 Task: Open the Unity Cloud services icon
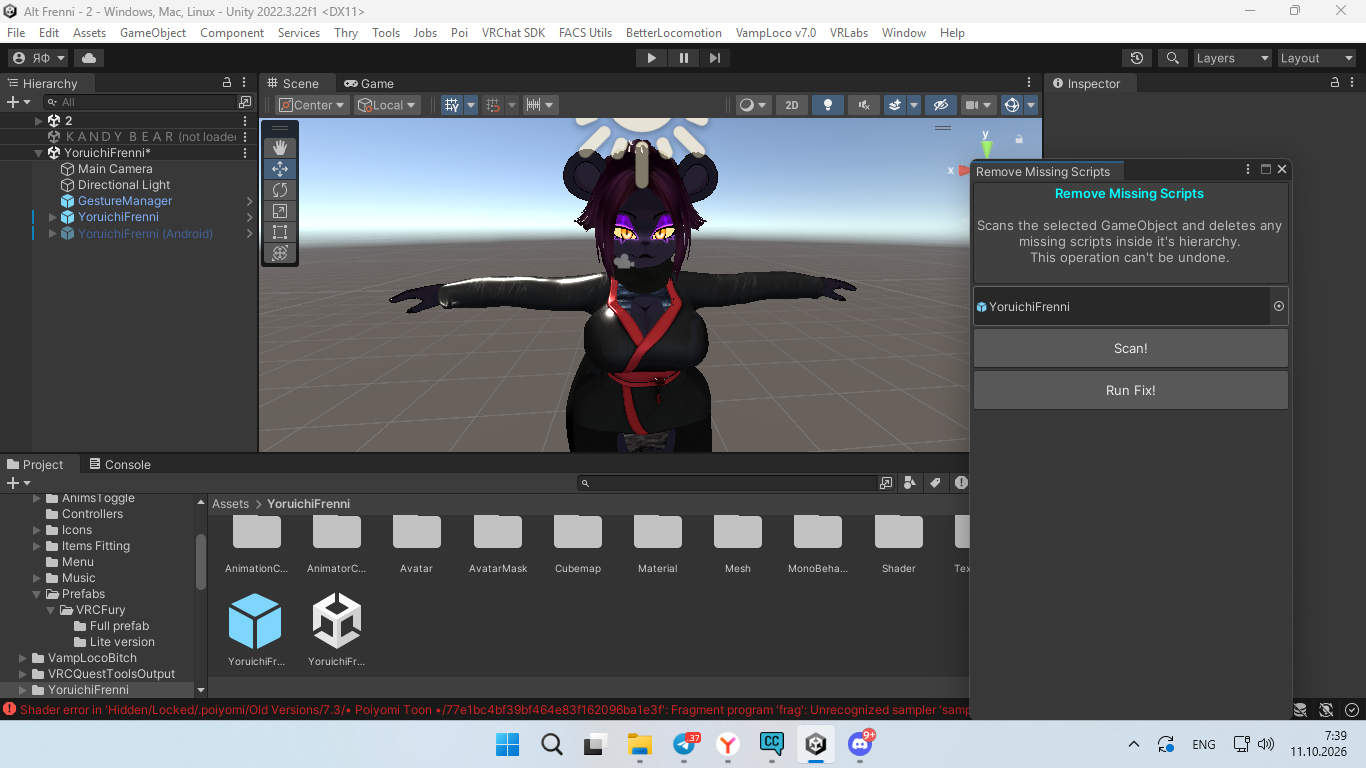(x=90, y=58)
